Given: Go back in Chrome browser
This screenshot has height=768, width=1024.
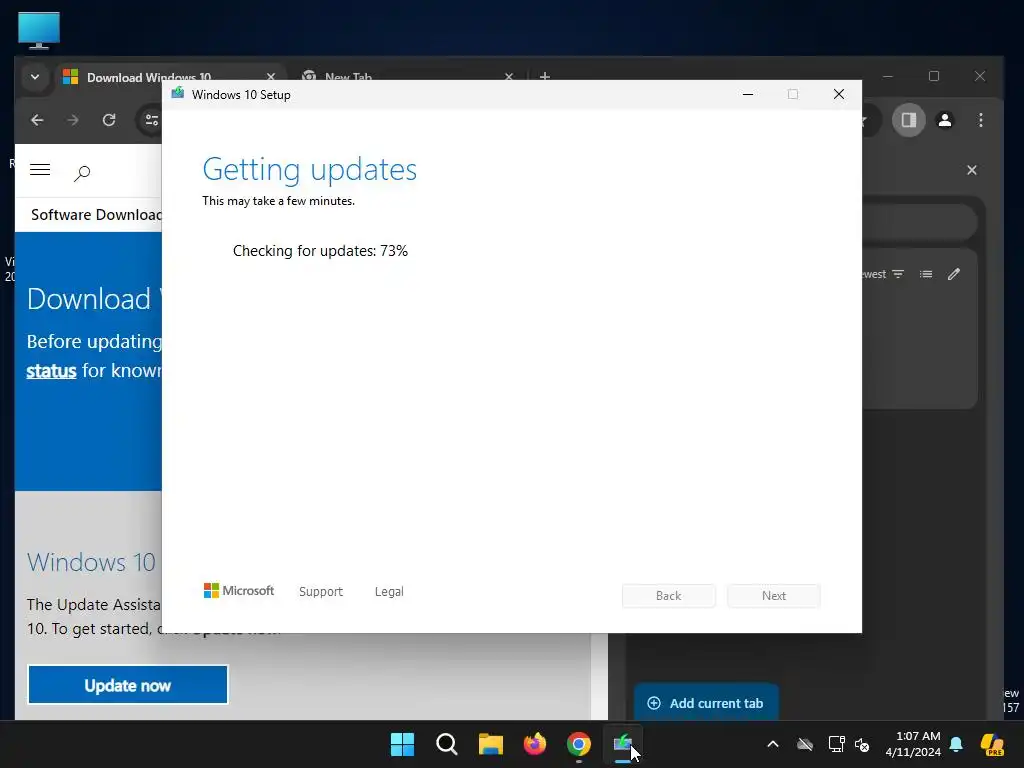Looking at the screenshot, I should (x=37, y=120).
